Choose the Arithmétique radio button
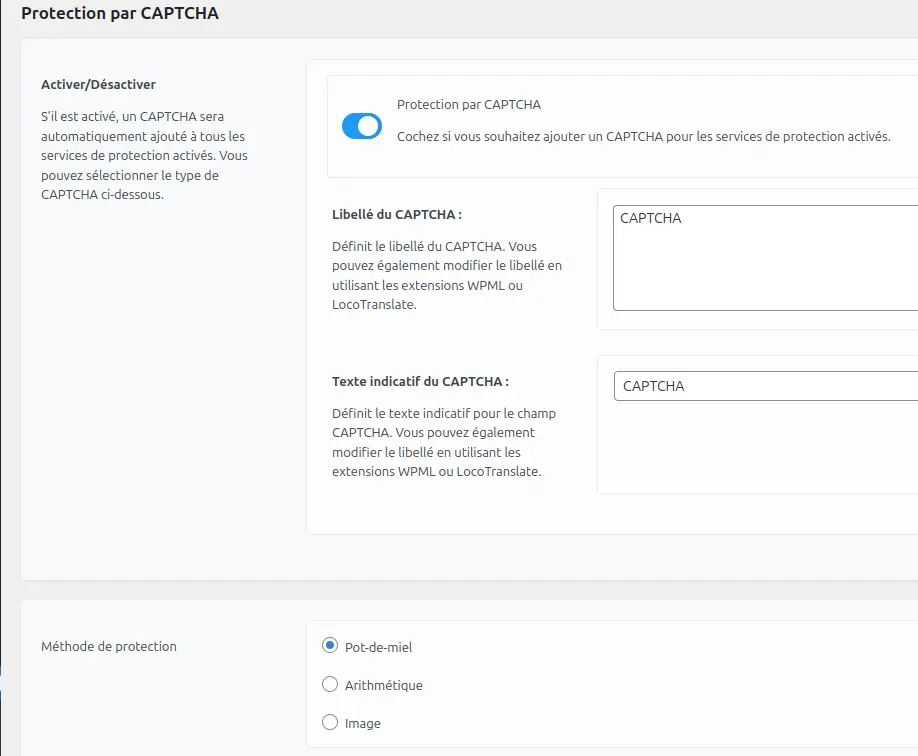Image resolution: width=918 pixels, height=756 pixels. [x=330, y=684]
